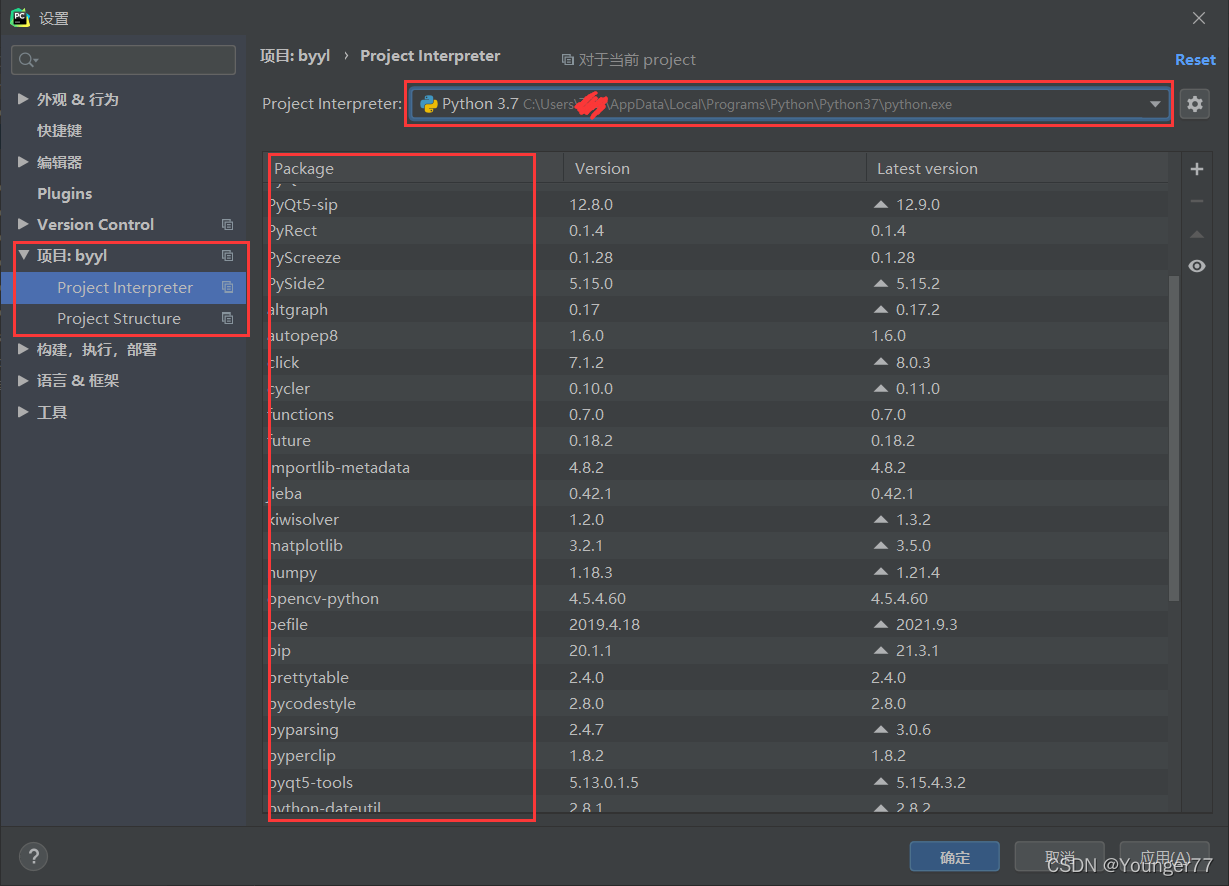Viewport: 1229px width, 886px height.
Task: Click the search magnifier icon in settings
Action: point(28,60)
